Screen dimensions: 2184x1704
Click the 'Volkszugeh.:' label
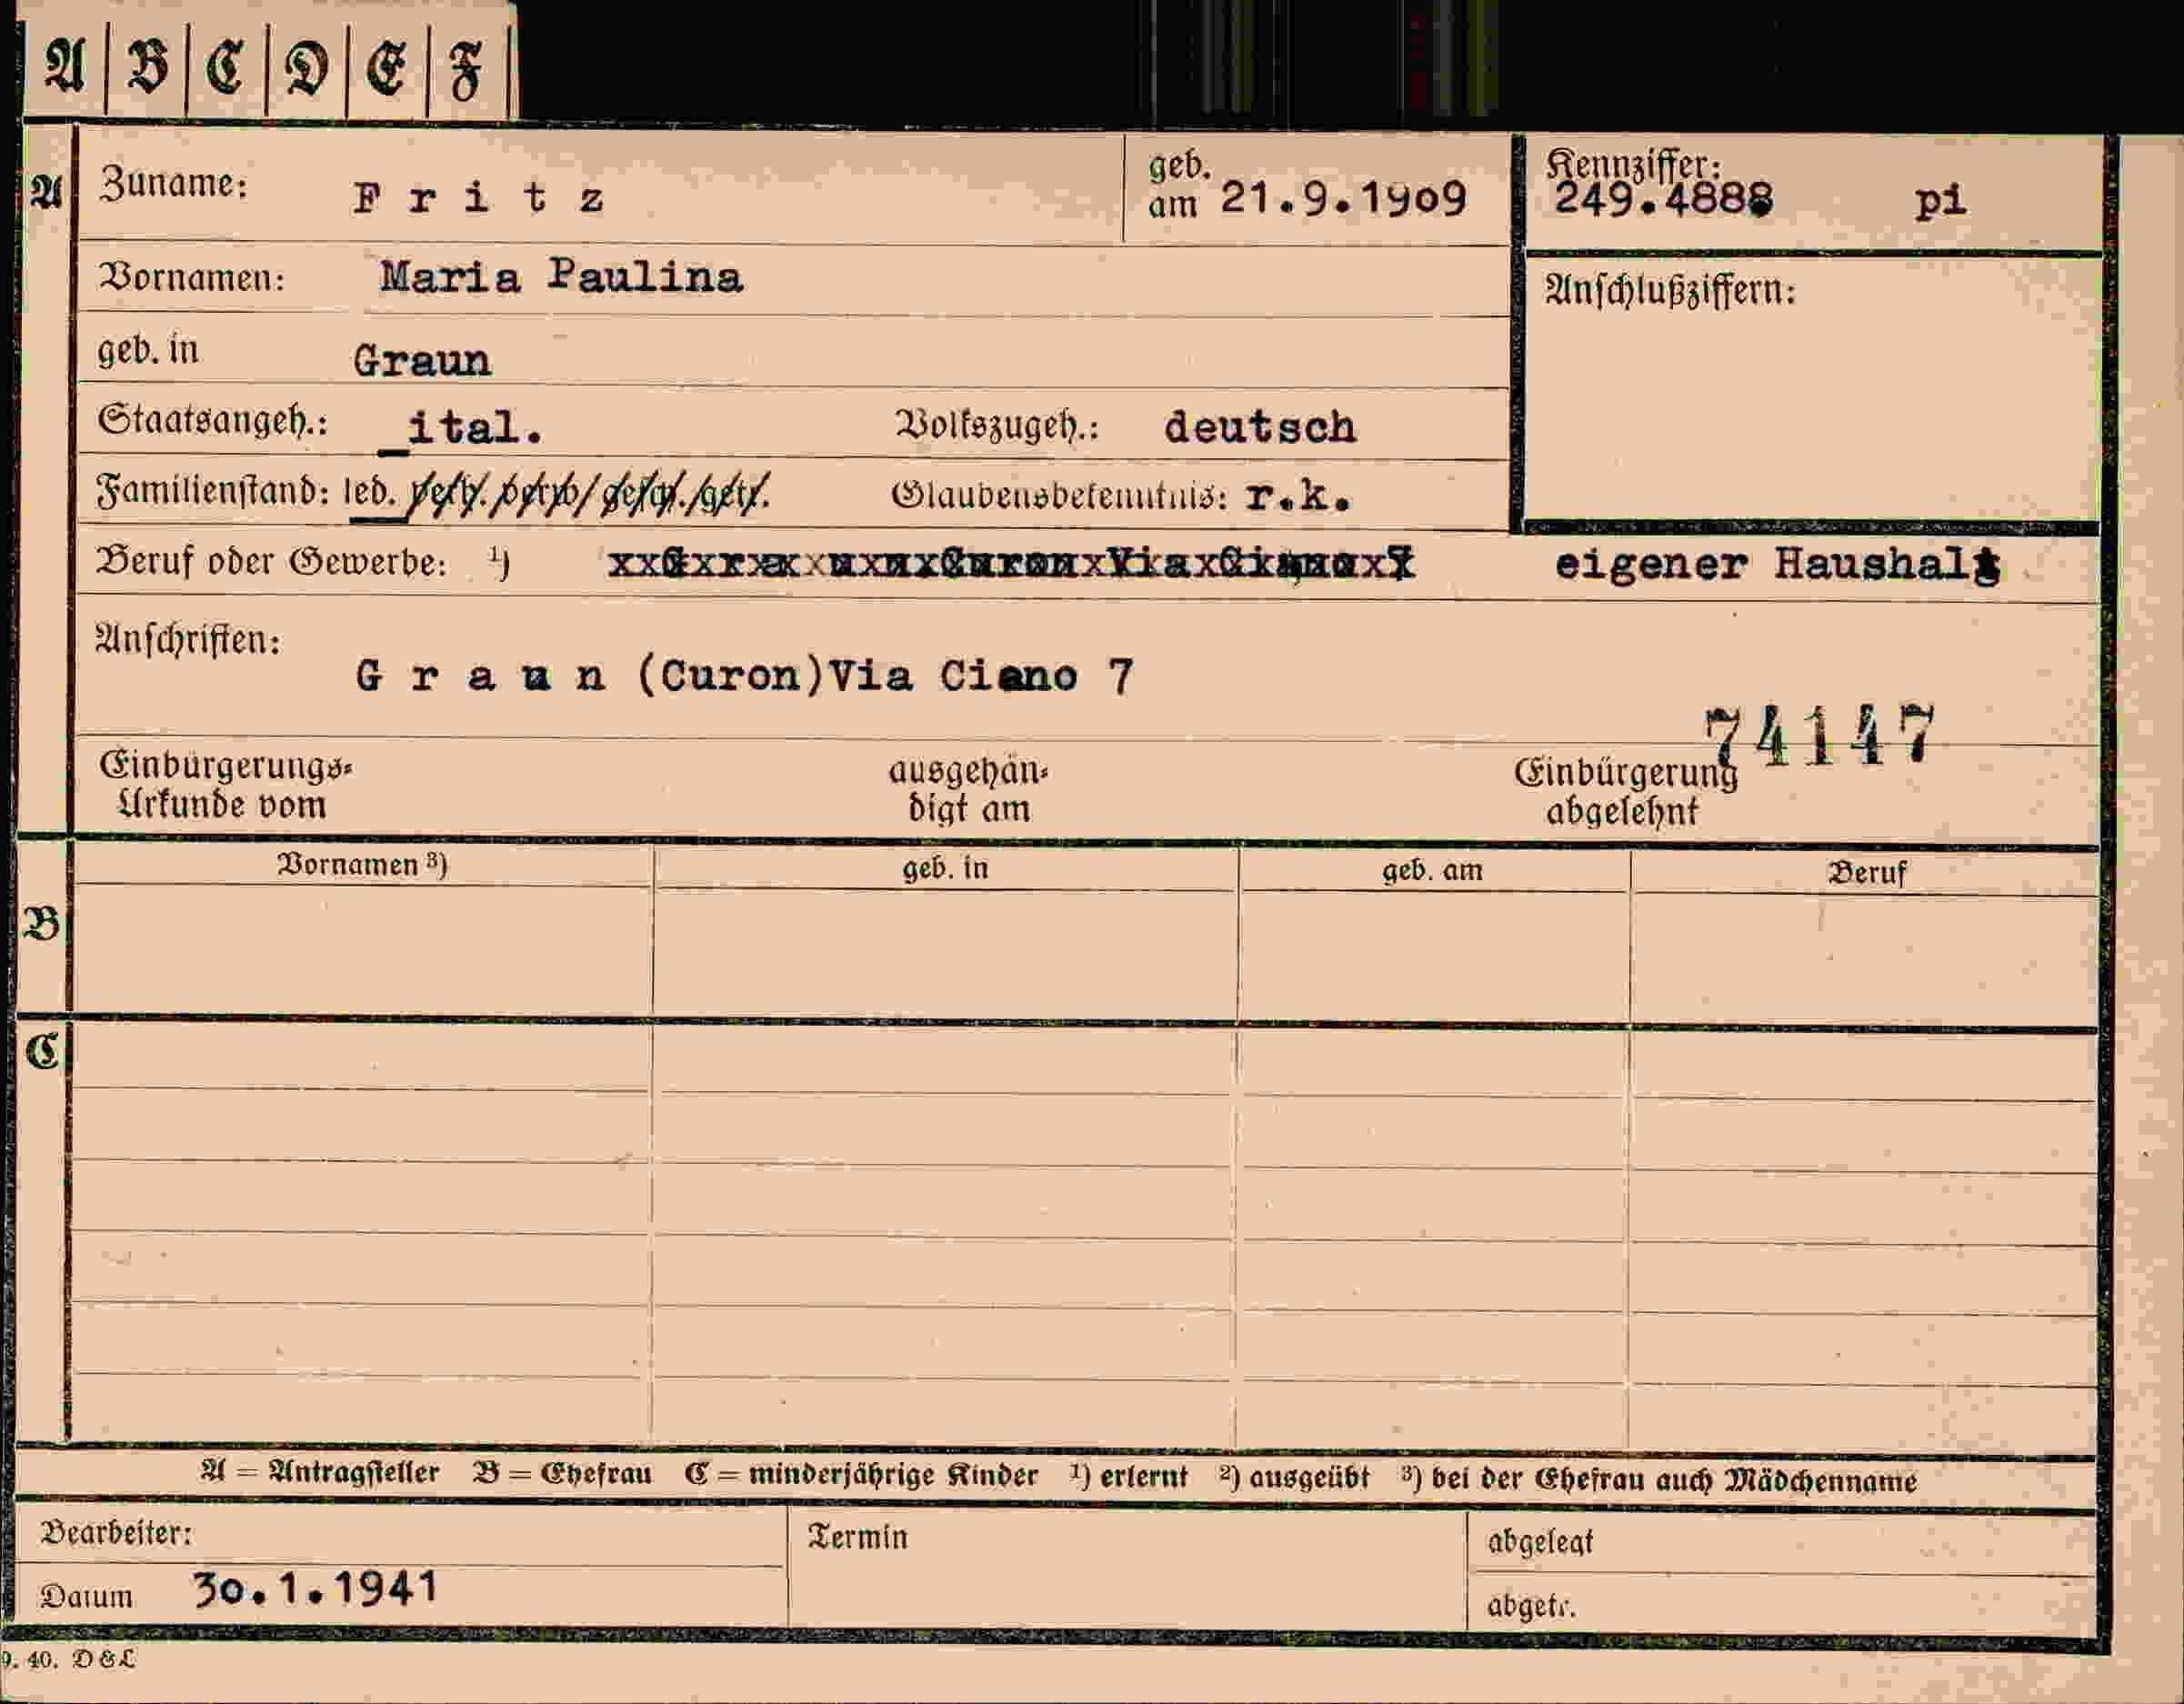point(997,426)
